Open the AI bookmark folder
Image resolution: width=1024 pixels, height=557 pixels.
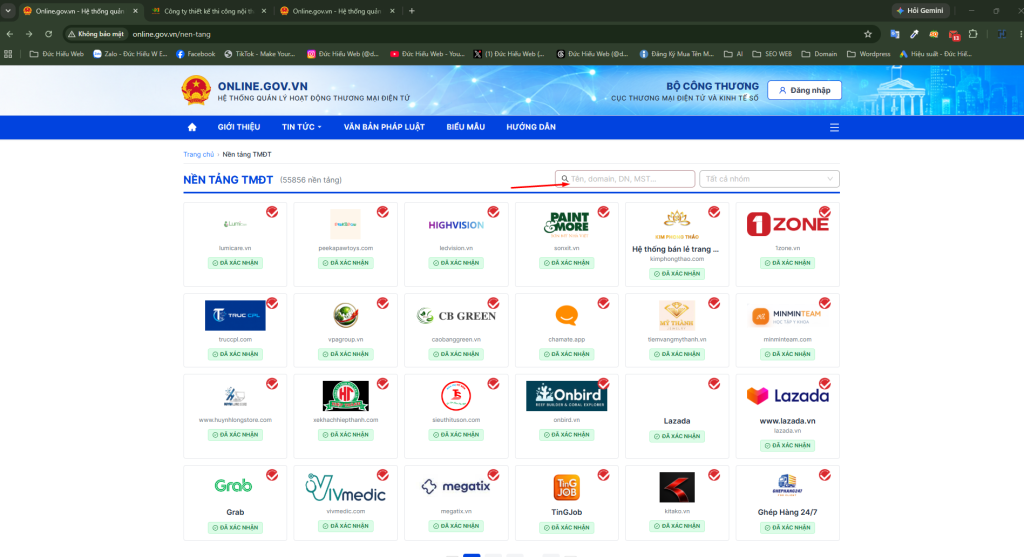[x=733, y=54]
